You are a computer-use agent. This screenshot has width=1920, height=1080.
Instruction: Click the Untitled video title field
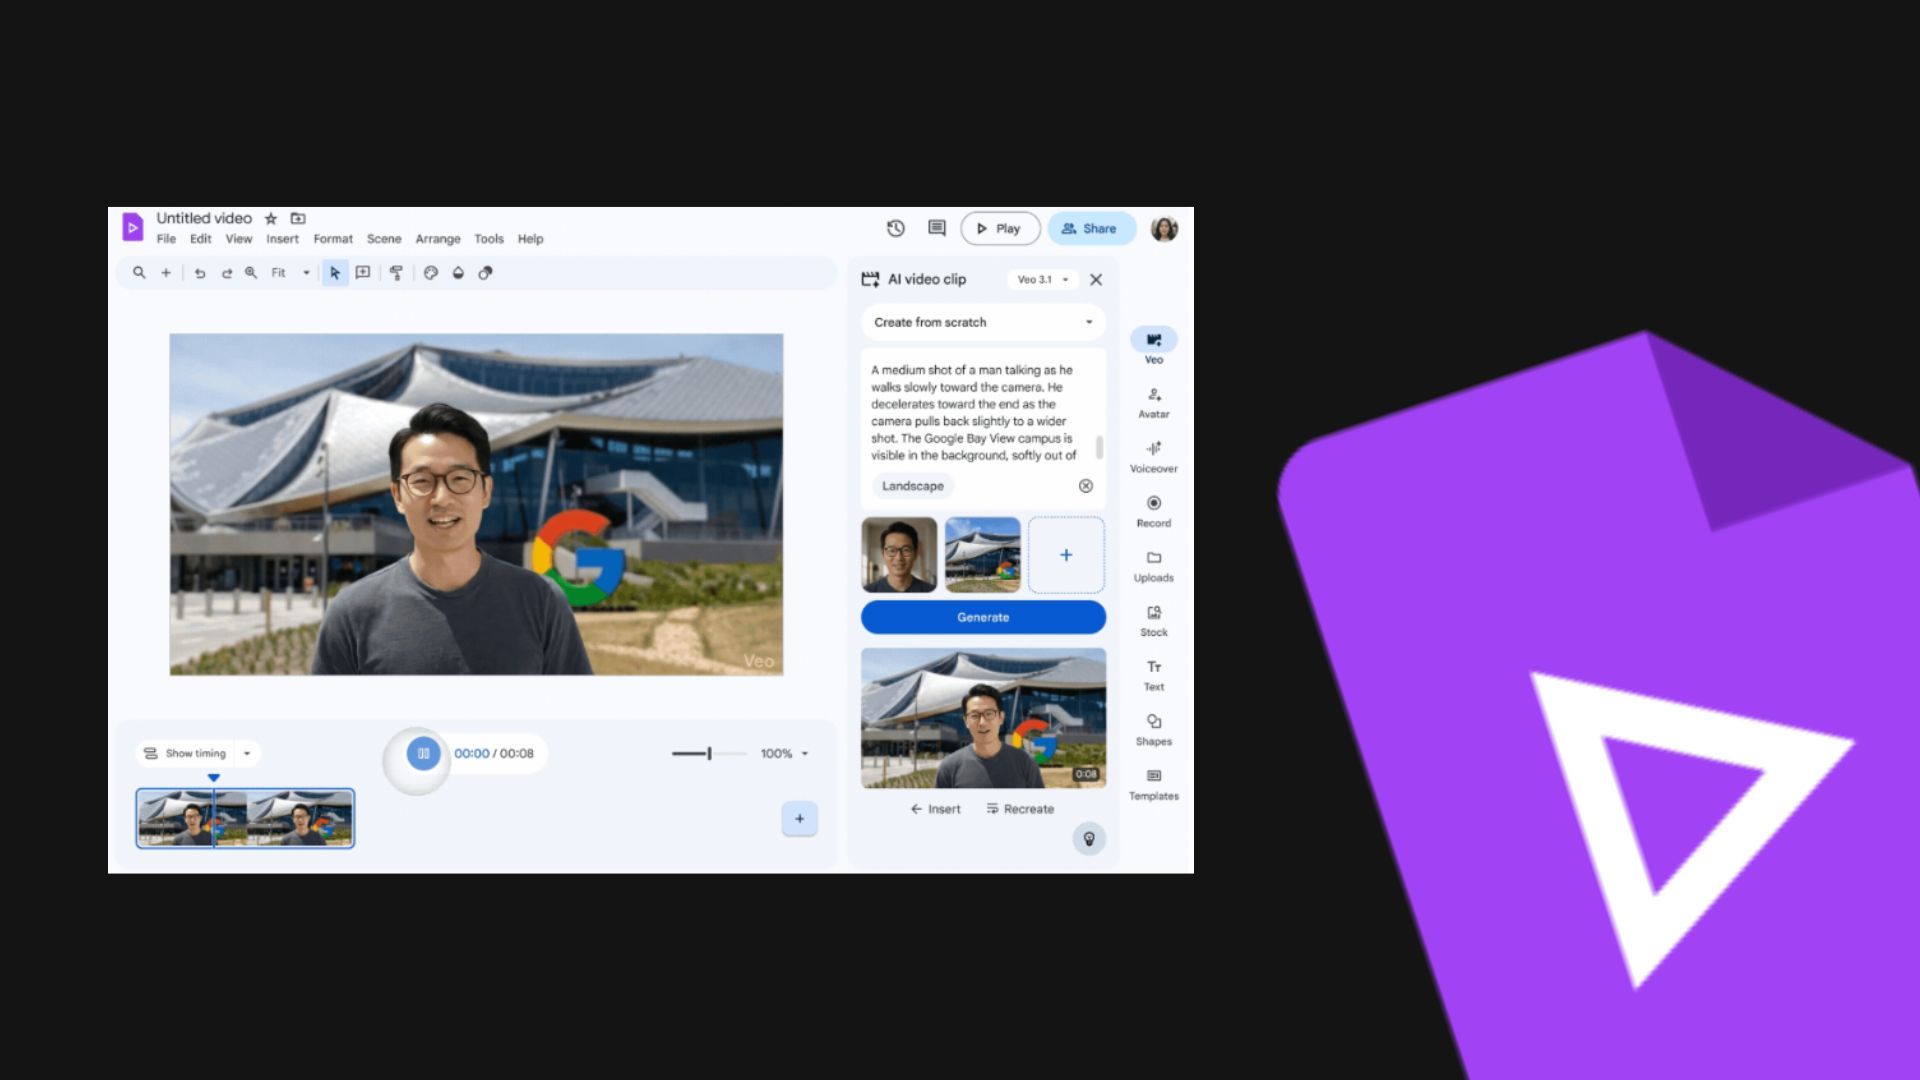coord(204,218)
